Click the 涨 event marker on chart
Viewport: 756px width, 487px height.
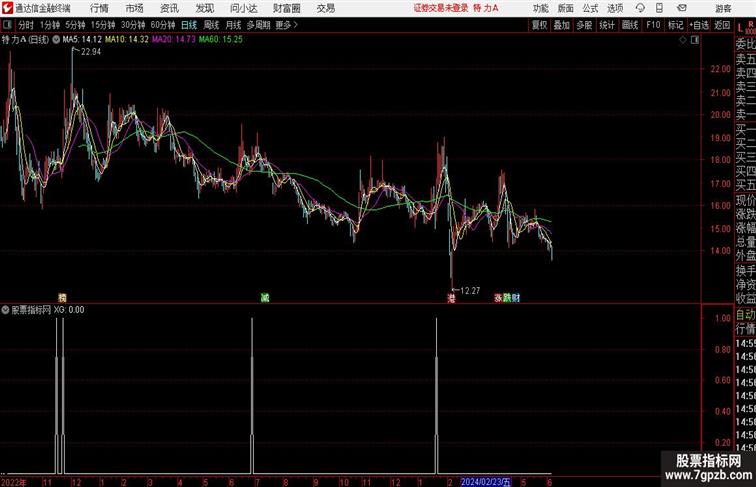coord(499,298)
